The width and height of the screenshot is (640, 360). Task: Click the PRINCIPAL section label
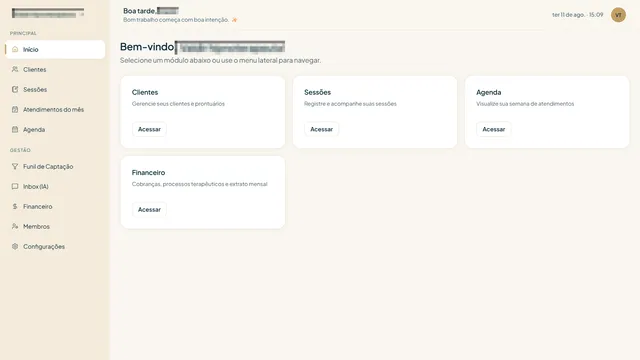click(23, 33)
